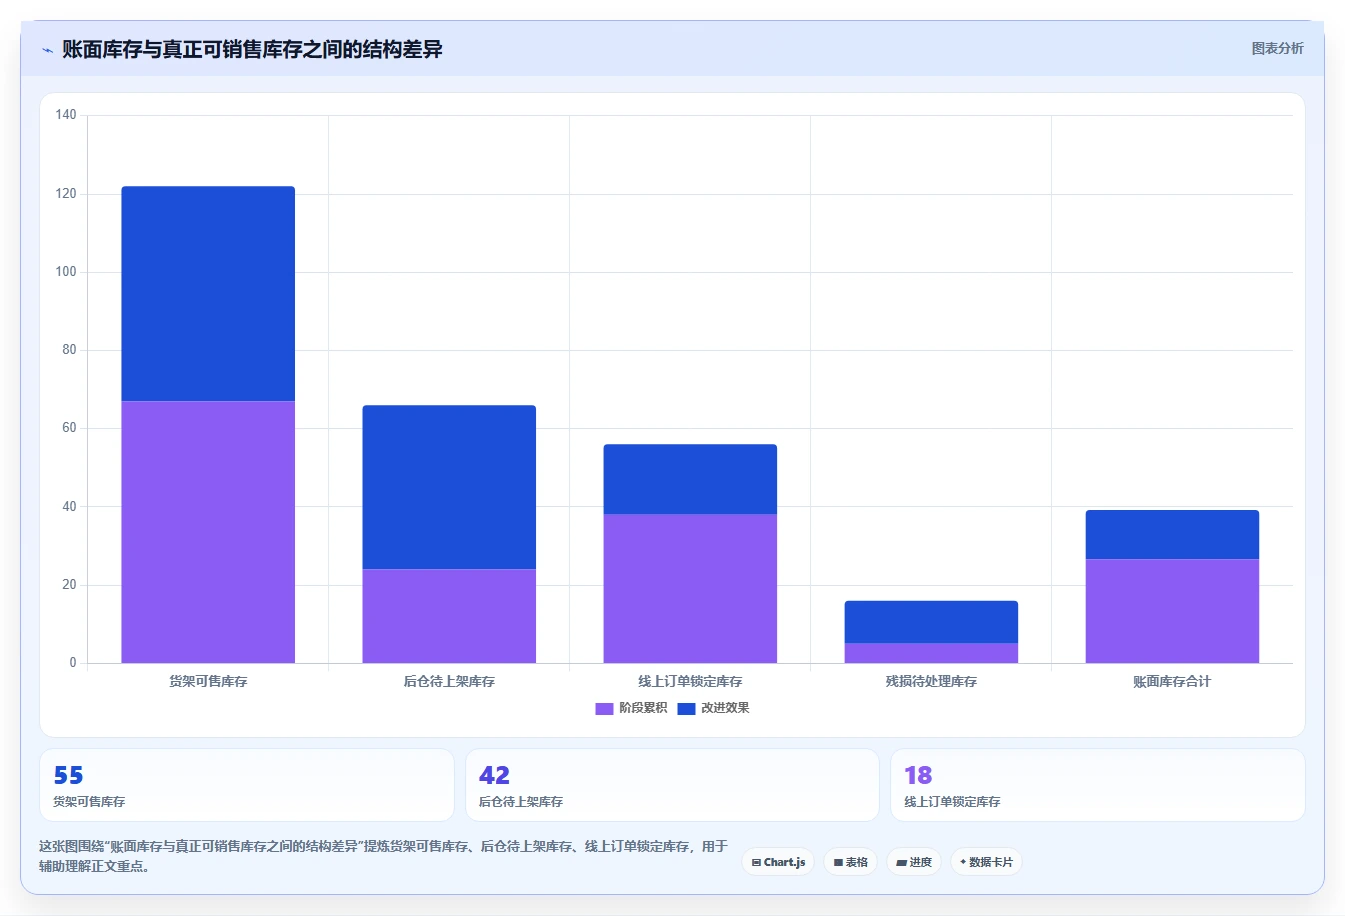
Task: Click the description paragraph below the cards
Action: [384, 856]
